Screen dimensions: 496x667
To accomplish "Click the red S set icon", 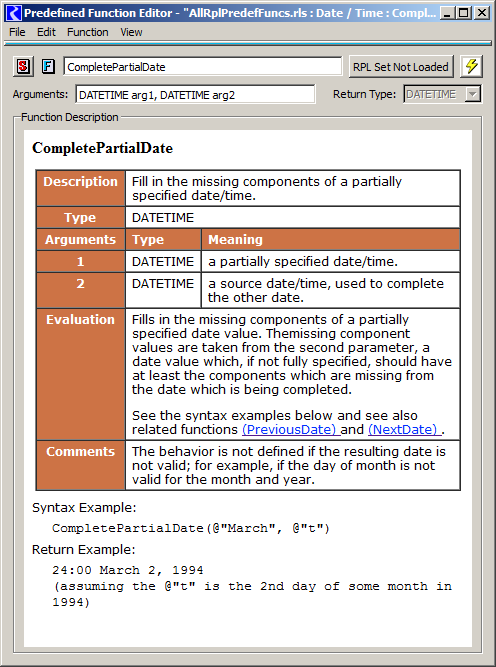I will (x=23, y=66).
